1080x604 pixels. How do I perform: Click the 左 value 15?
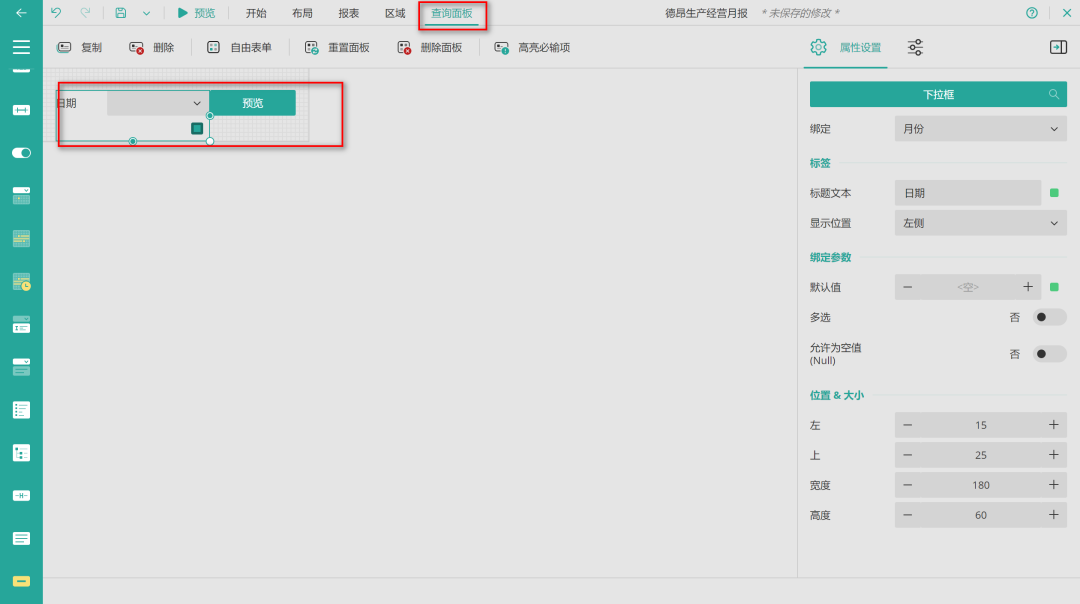tap(981, 425)
